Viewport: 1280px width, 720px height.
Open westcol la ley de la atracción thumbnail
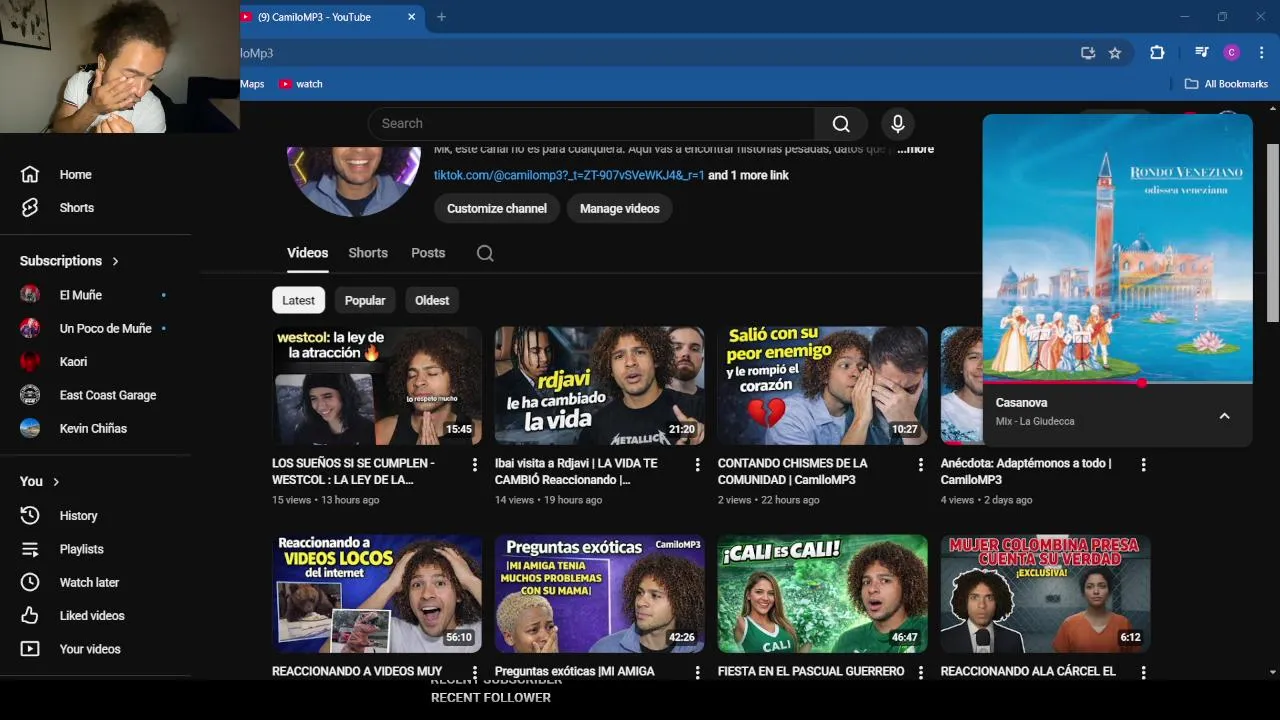[377, 385]
